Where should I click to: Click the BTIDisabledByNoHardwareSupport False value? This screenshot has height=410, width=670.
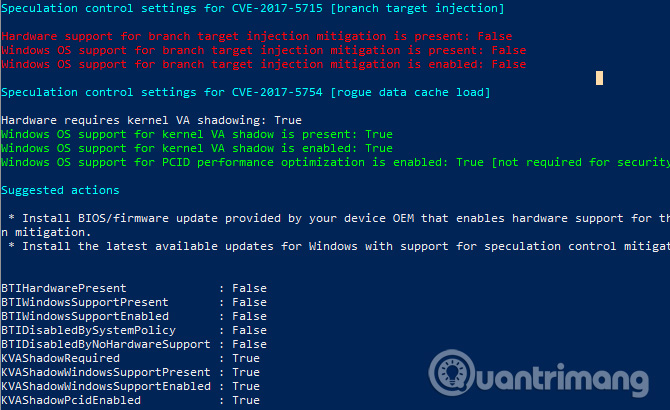(x=250, y=344)
